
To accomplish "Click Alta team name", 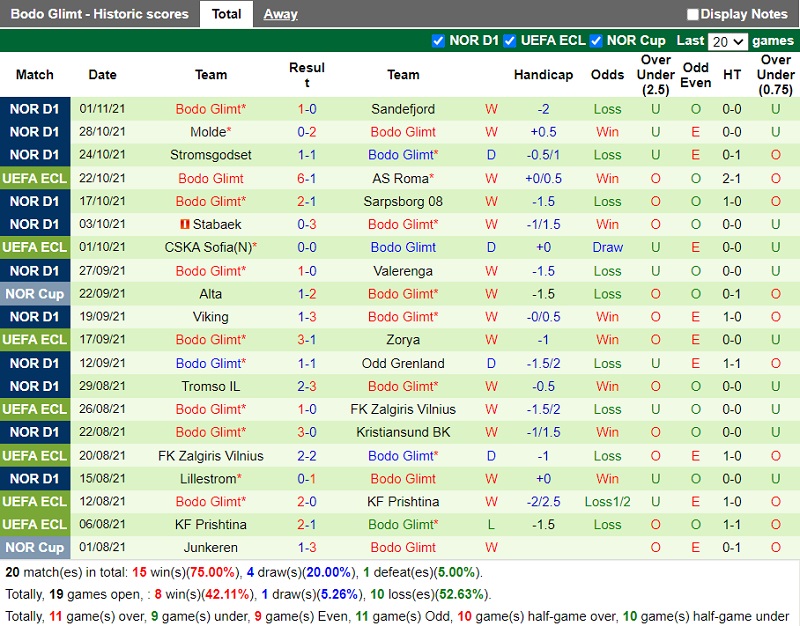I will tap(211, 294).
